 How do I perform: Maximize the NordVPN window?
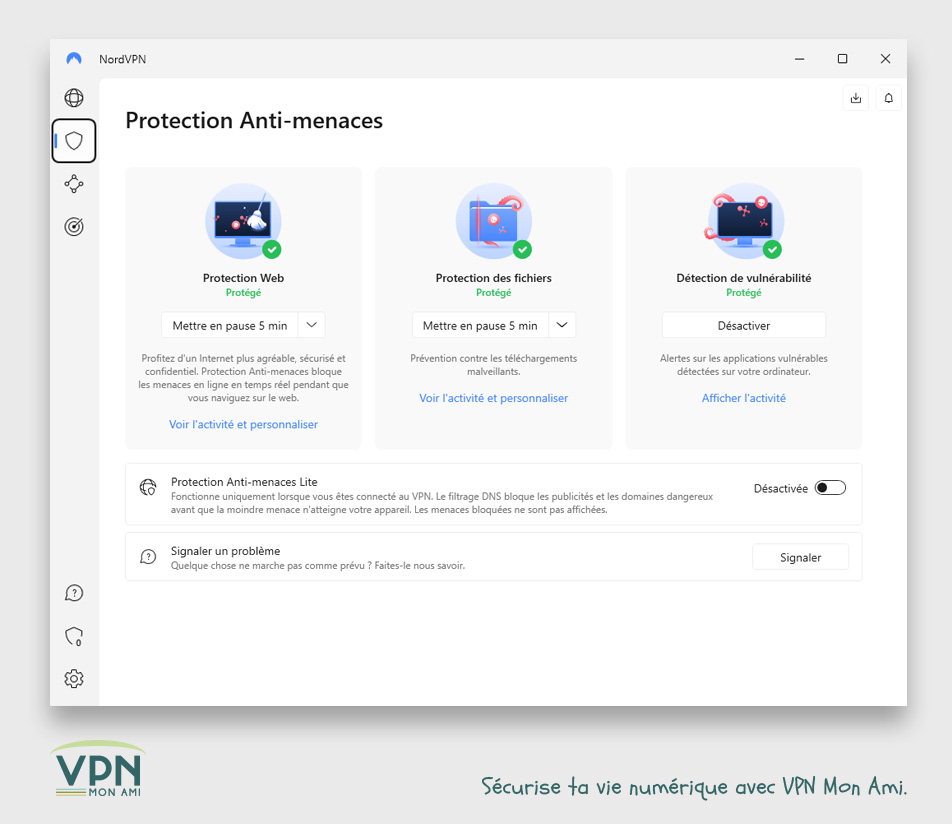842,59
